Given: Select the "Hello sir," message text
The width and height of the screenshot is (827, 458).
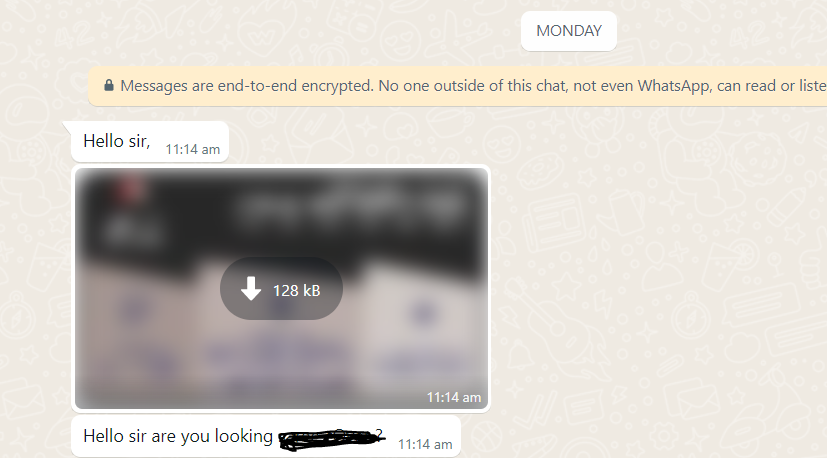Looking at the screenshot, I should coord(117,141).
